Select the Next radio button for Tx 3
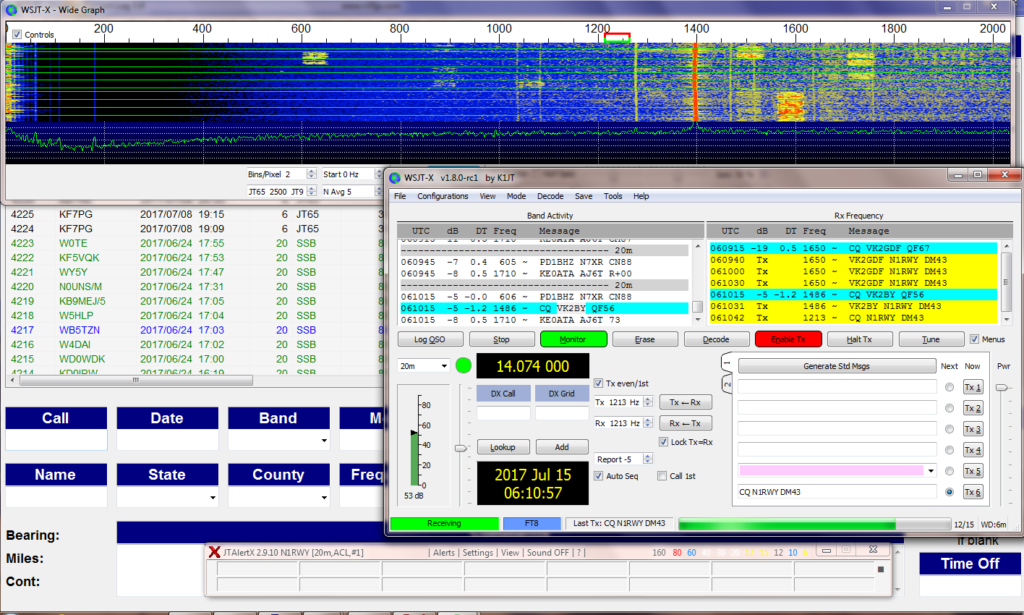Image resolution: width=1024 pixels, height=615 pixels. pyautogui.click(x=949, y=429)
